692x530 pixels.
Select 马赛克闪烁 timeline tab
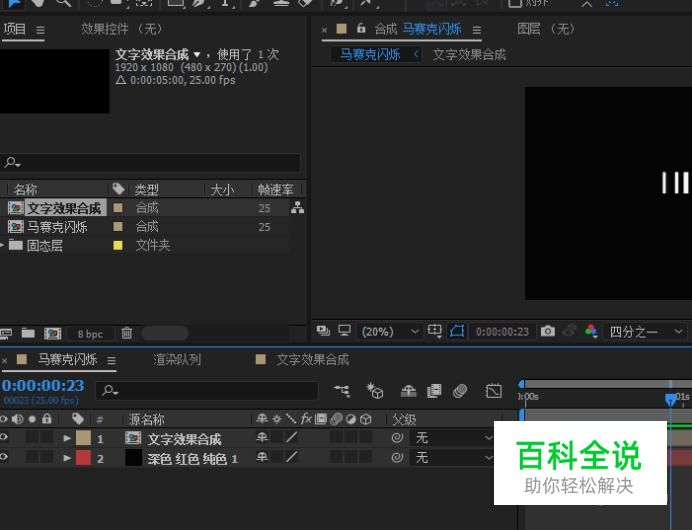[x=67, y=359]
